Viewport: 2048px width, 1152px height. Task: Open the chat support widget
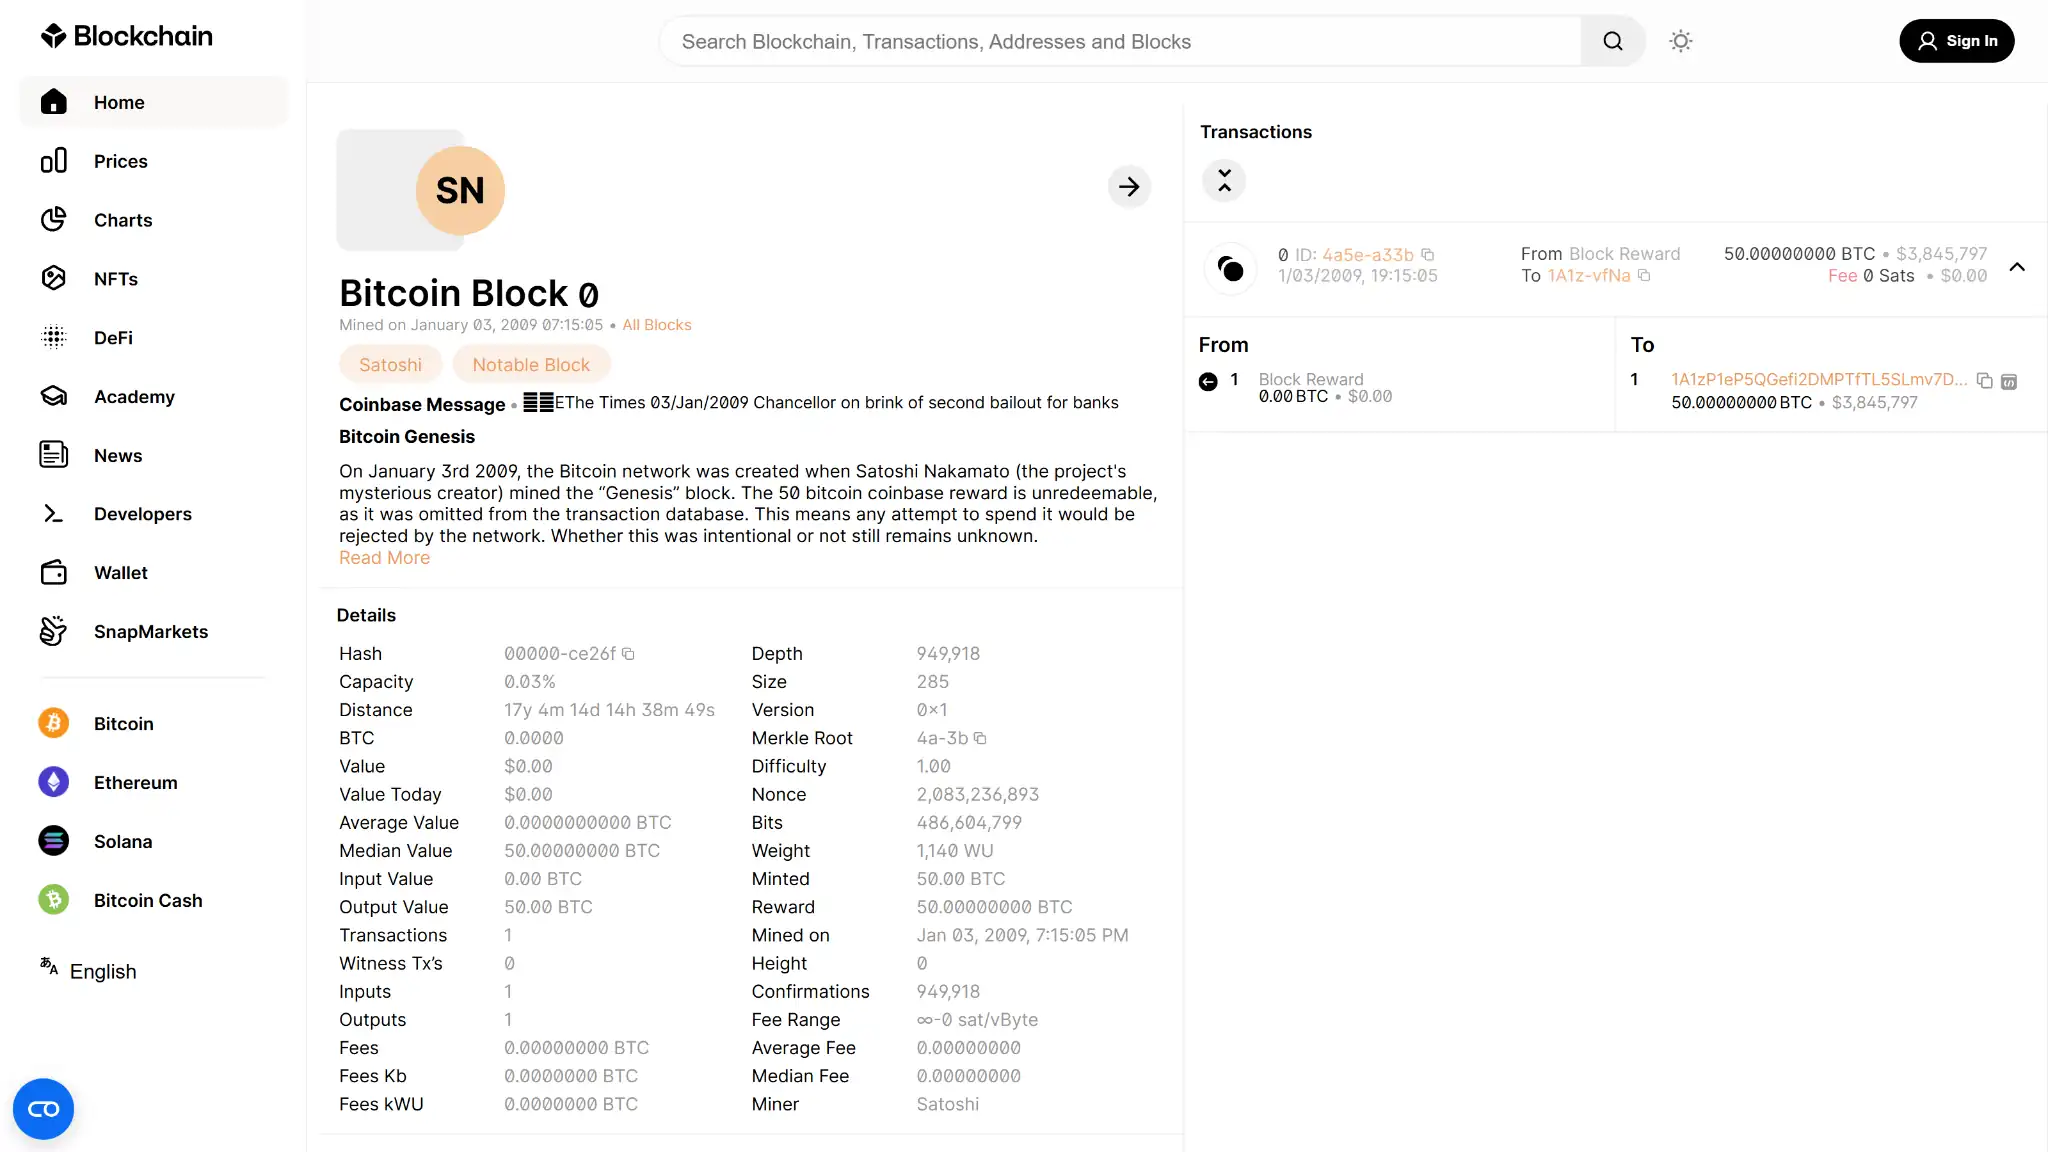coord(43,1109)
